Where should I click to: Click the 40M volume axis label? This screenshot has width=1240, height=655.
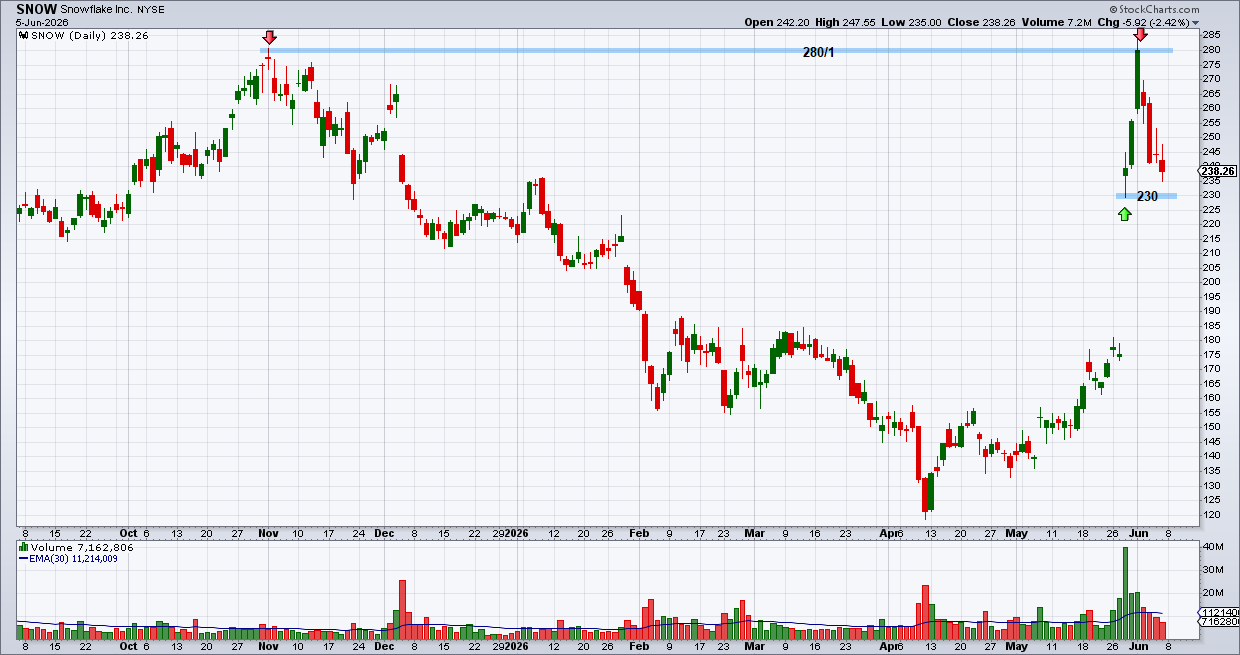pos(1212,547)
